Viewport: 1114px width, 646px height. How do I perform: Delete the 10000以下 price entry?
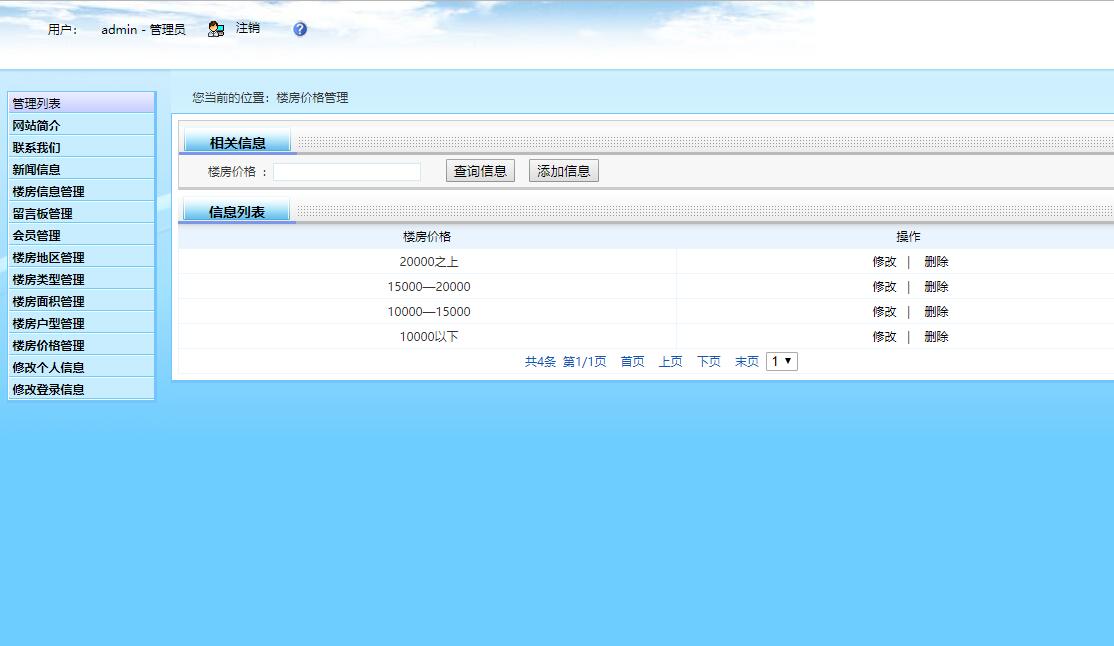tap(935, 336)
